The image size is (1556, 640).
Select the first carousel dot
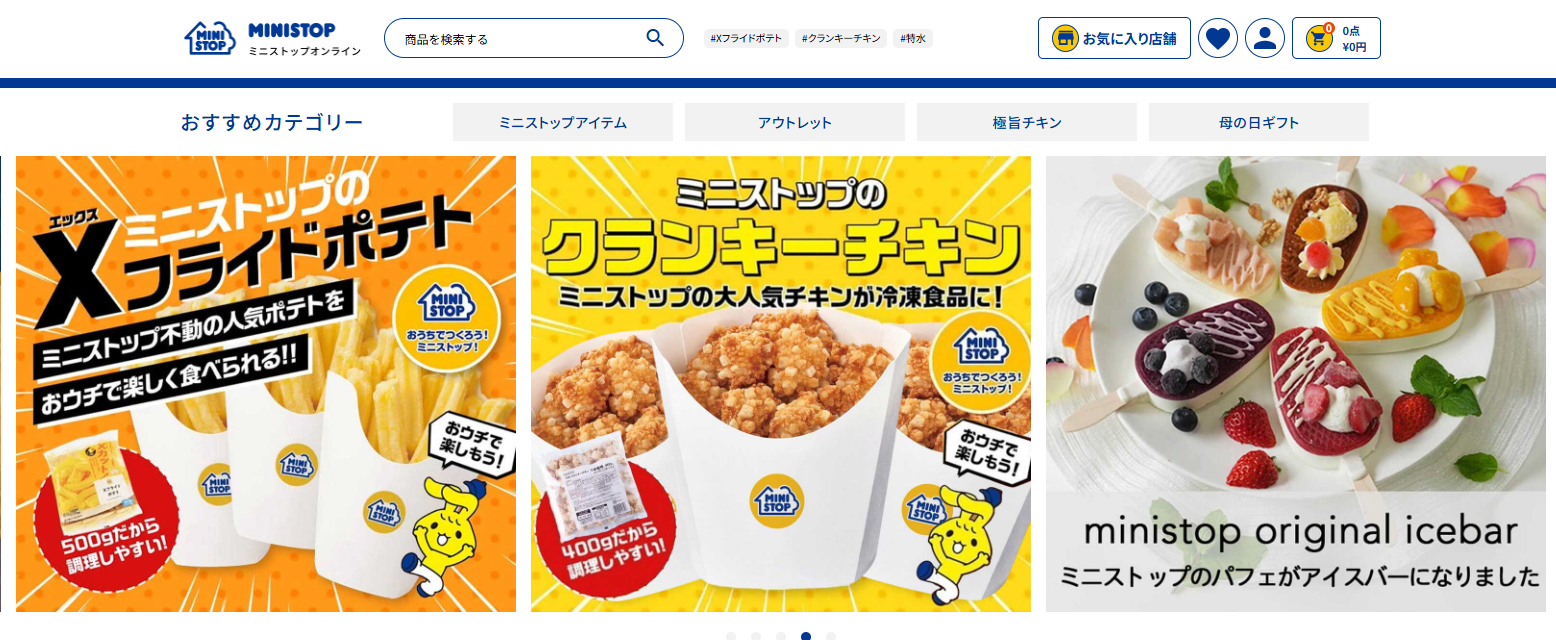(731, 636)
